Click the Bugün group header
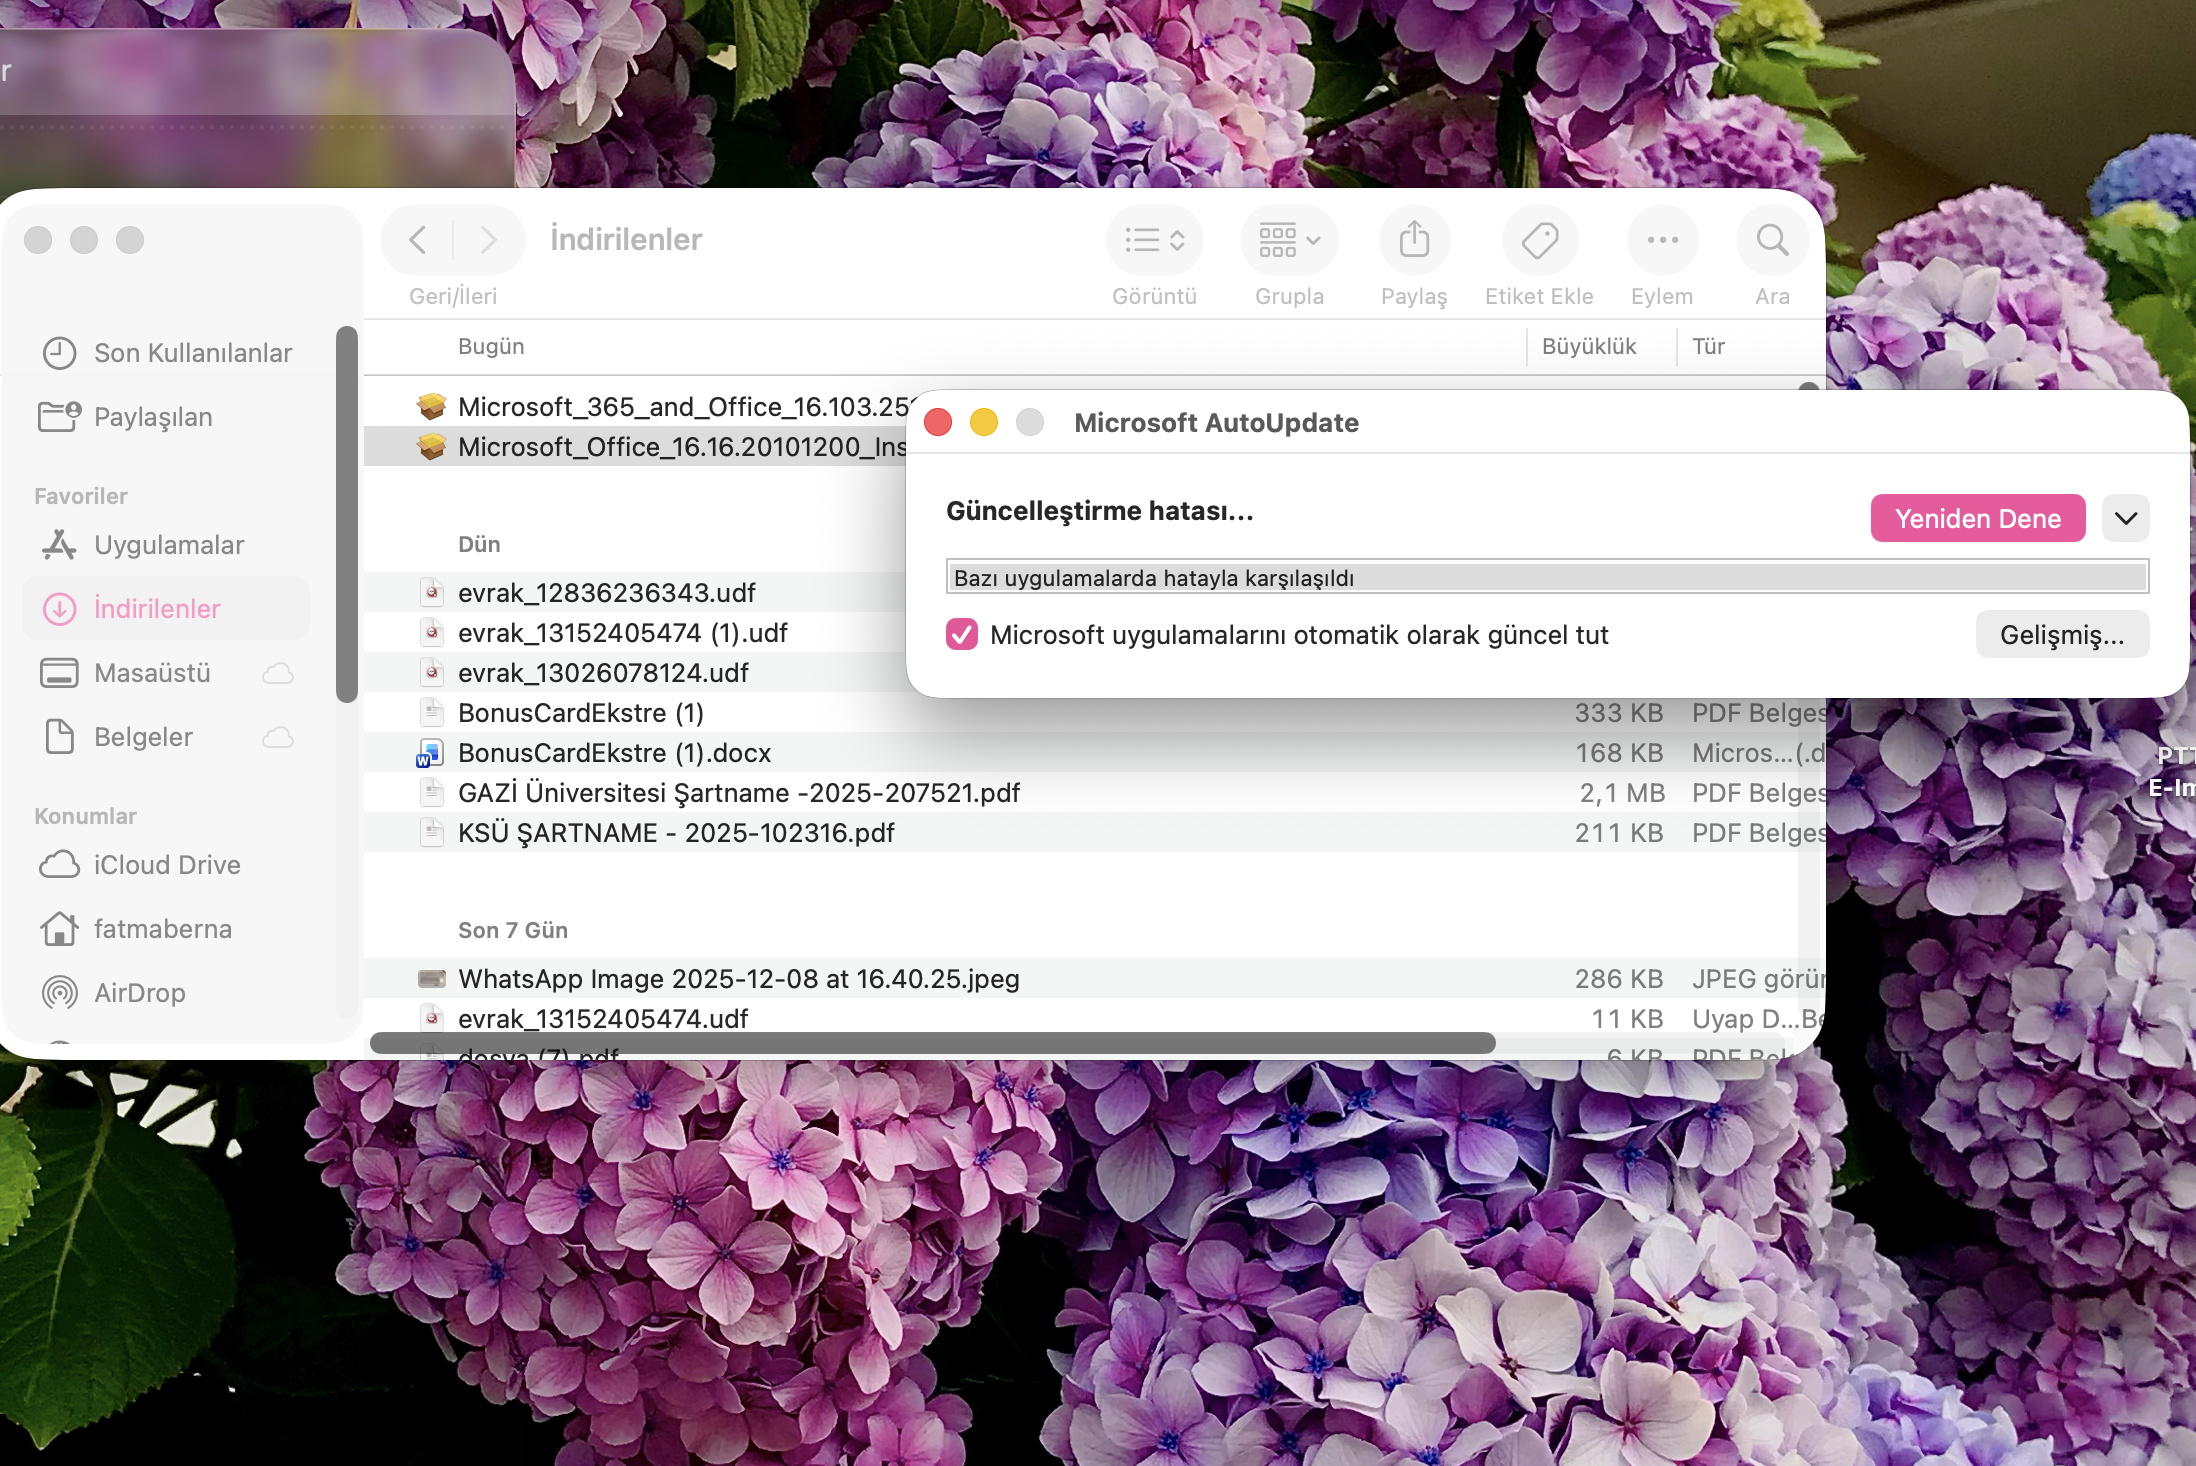This screenshot has width=2196, height=1466. click(491, 346)
